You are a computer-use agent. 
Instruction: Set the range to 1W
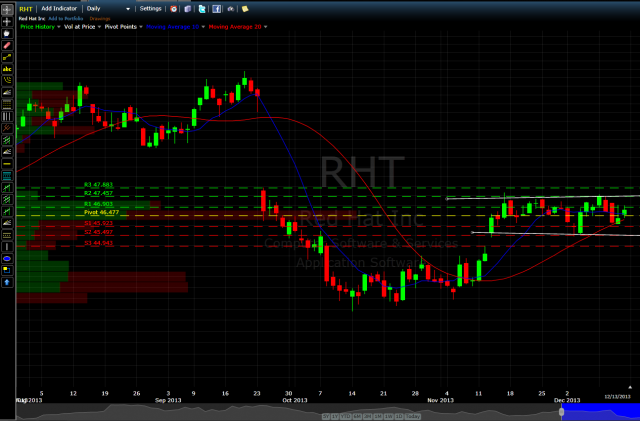(389, 417)
